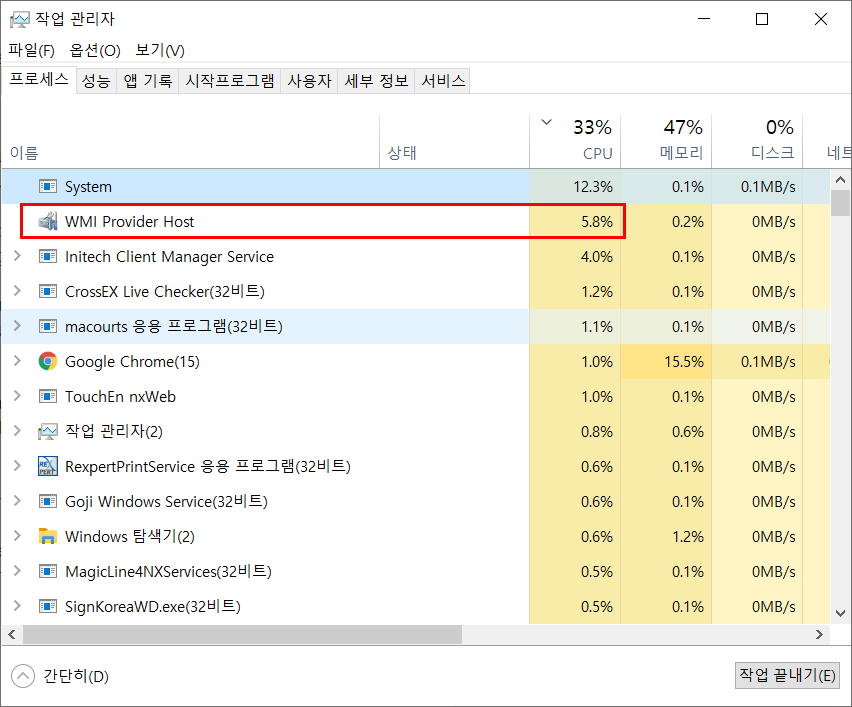The image size is (852, 707).
Task: Click horizontal scrollbar left arrow
Action: point(12,634)
